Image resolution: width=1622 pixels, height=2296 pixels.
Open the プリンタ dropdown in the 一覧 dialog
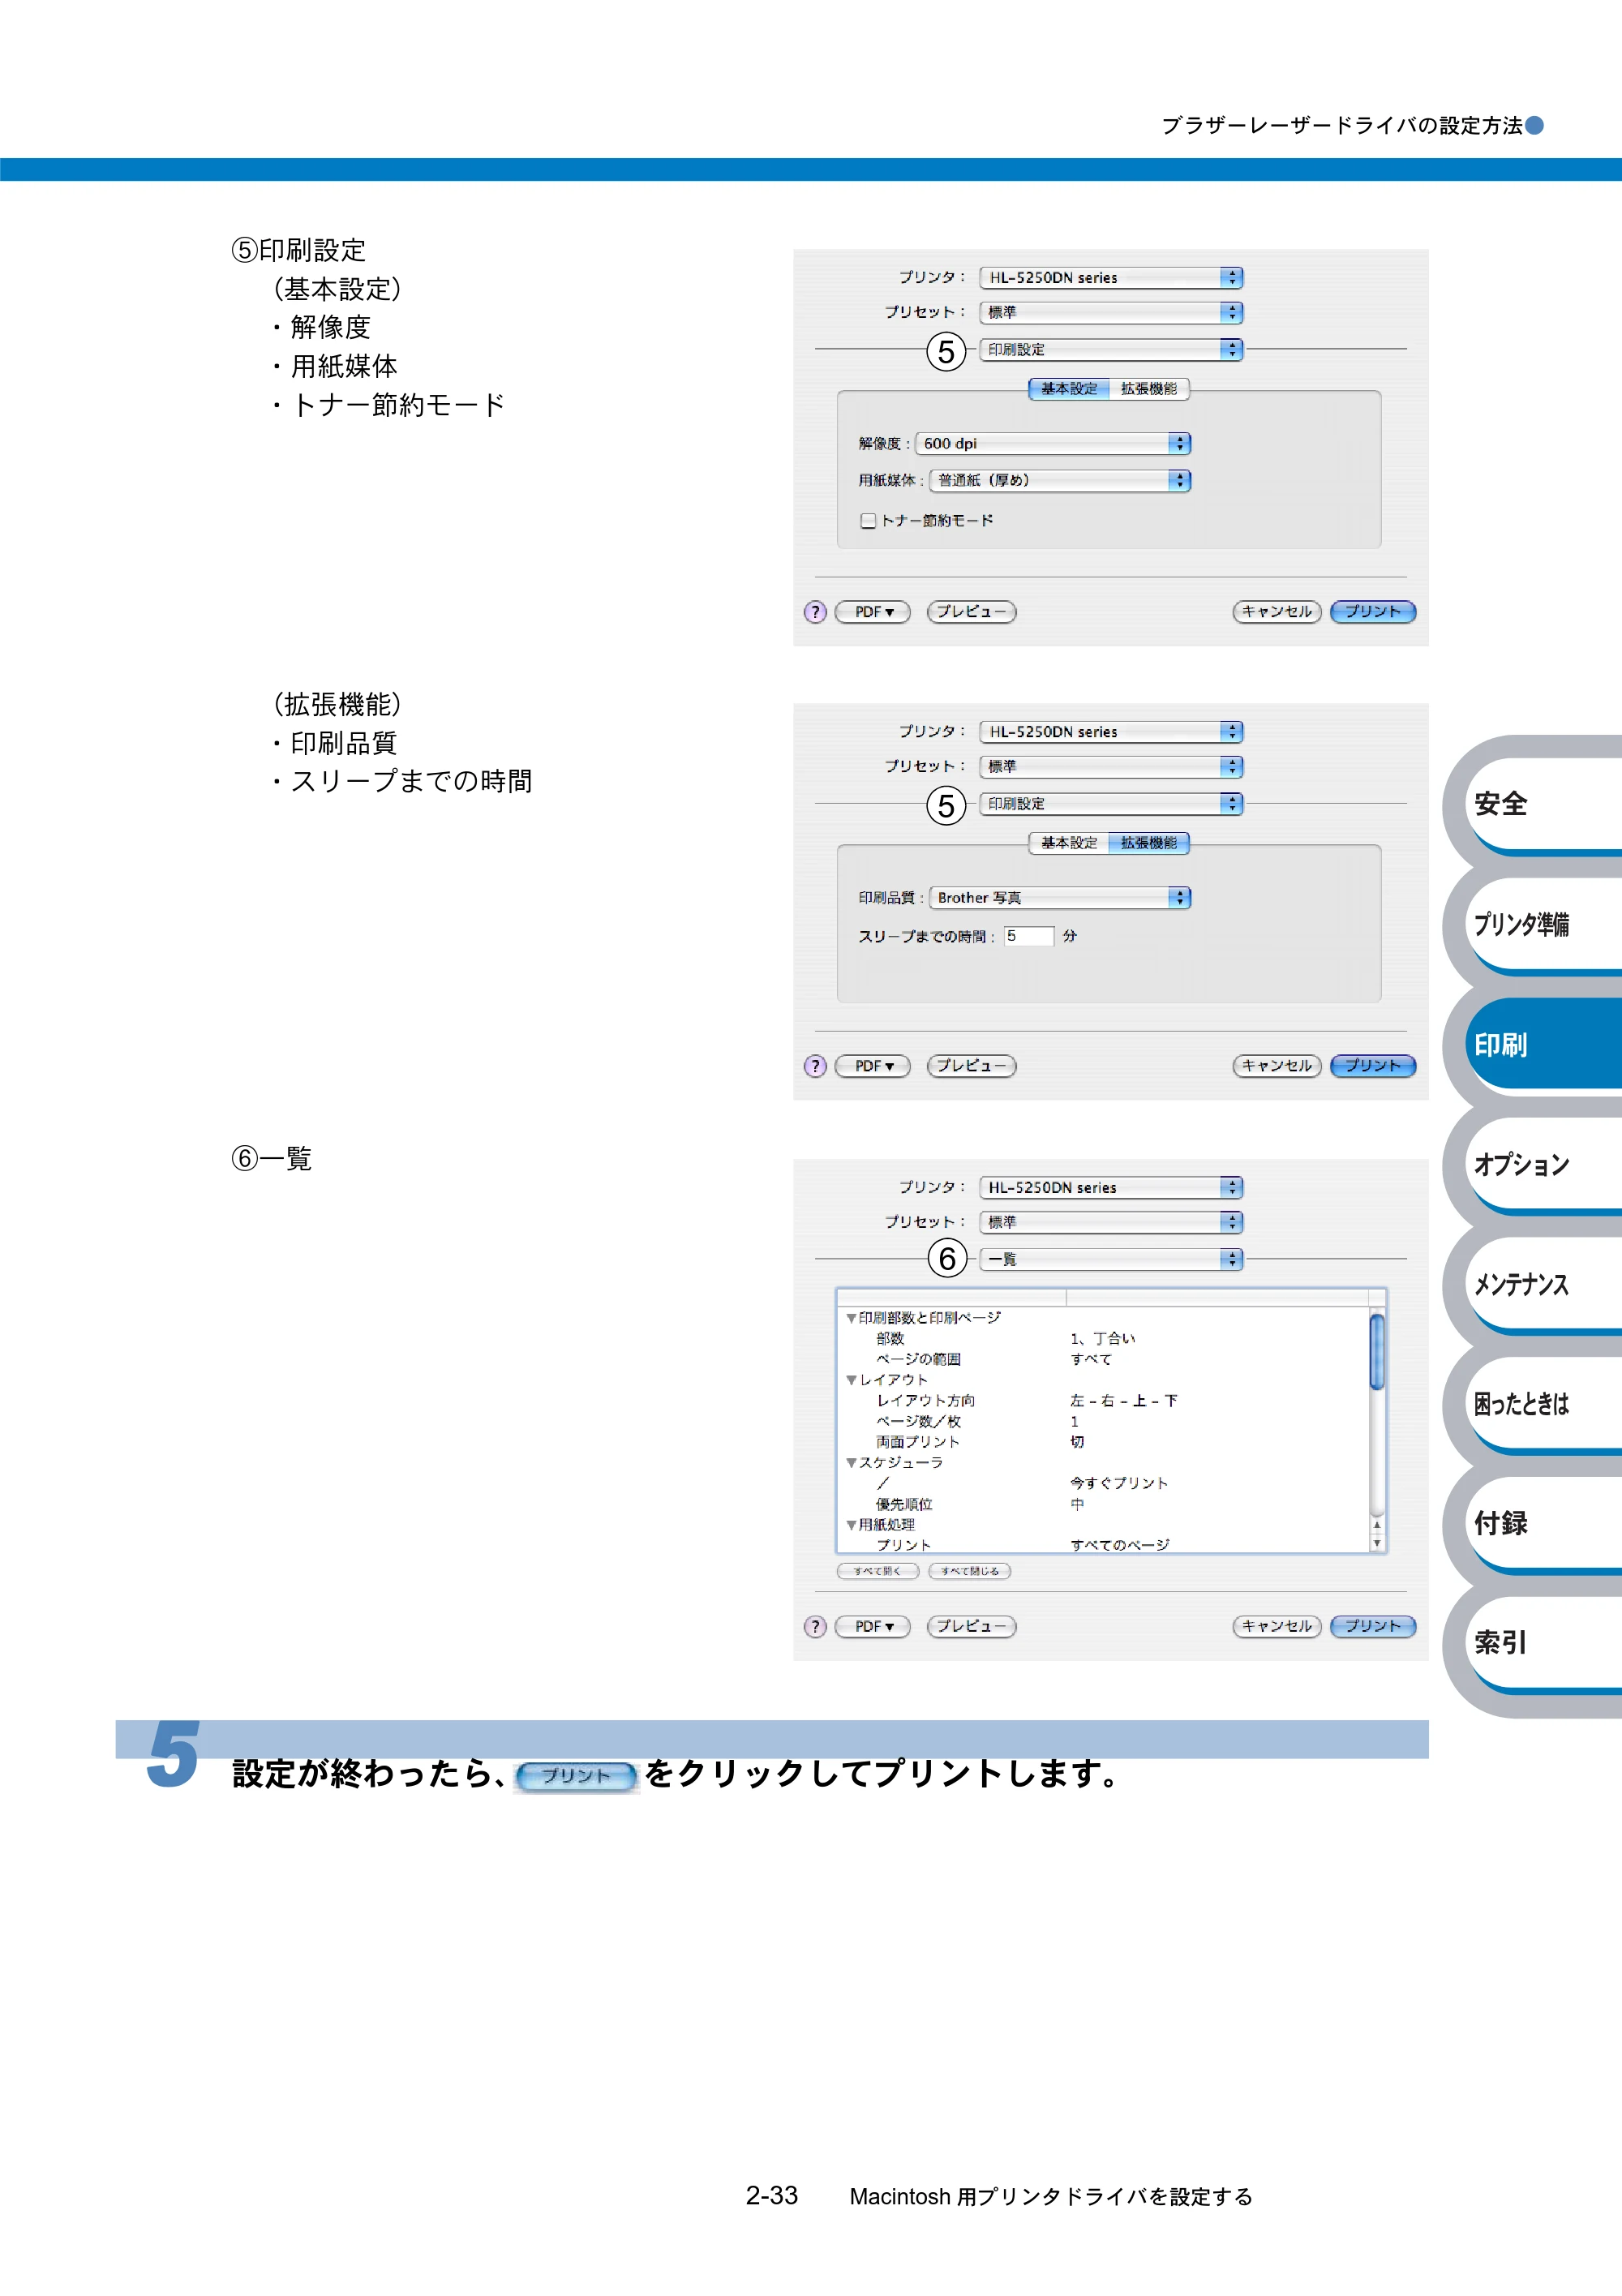click(x=1111, y=1187)
